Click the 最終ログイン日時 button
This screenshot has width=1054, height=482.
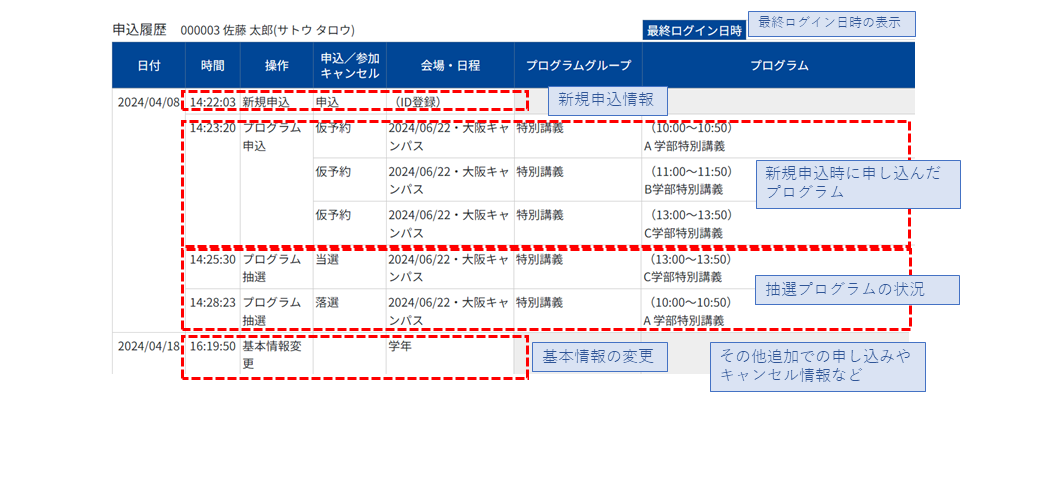[x=694, y=30]
